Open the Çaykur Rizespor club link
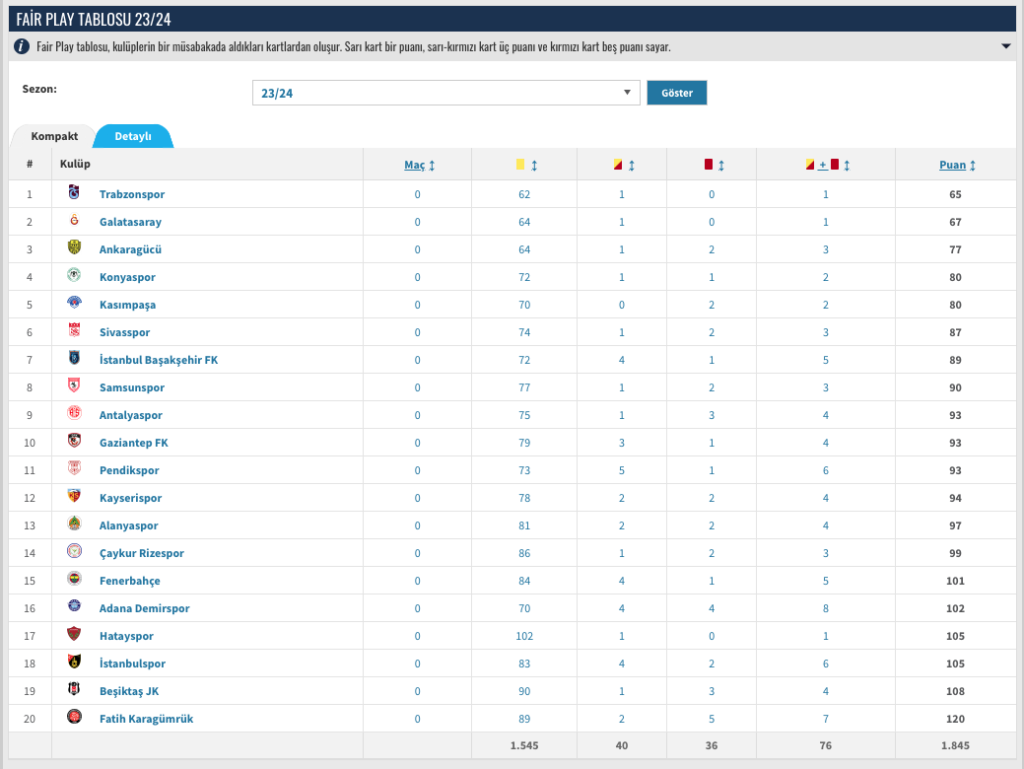Viewport: 1024px width, 769px height. 142,554
